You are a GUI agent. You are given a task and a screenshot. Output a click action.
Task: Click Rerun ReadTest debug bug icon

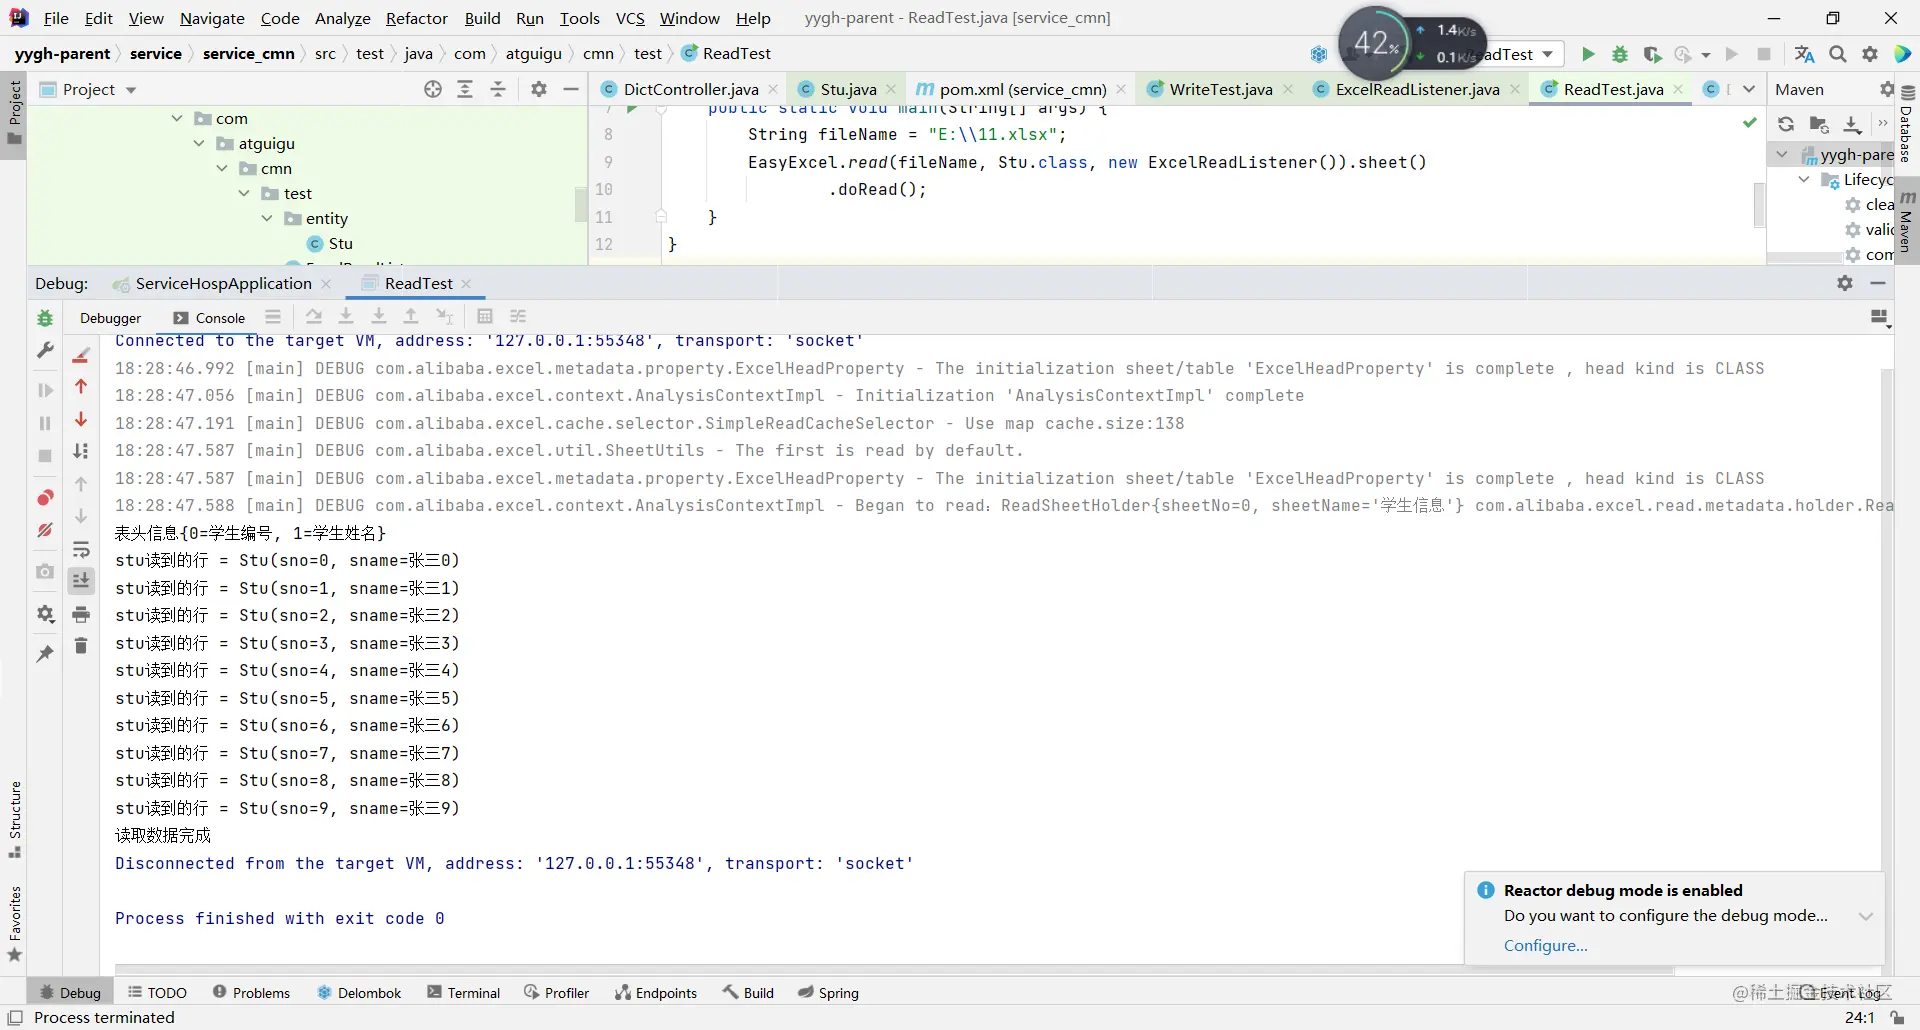(x=45, y=318)
